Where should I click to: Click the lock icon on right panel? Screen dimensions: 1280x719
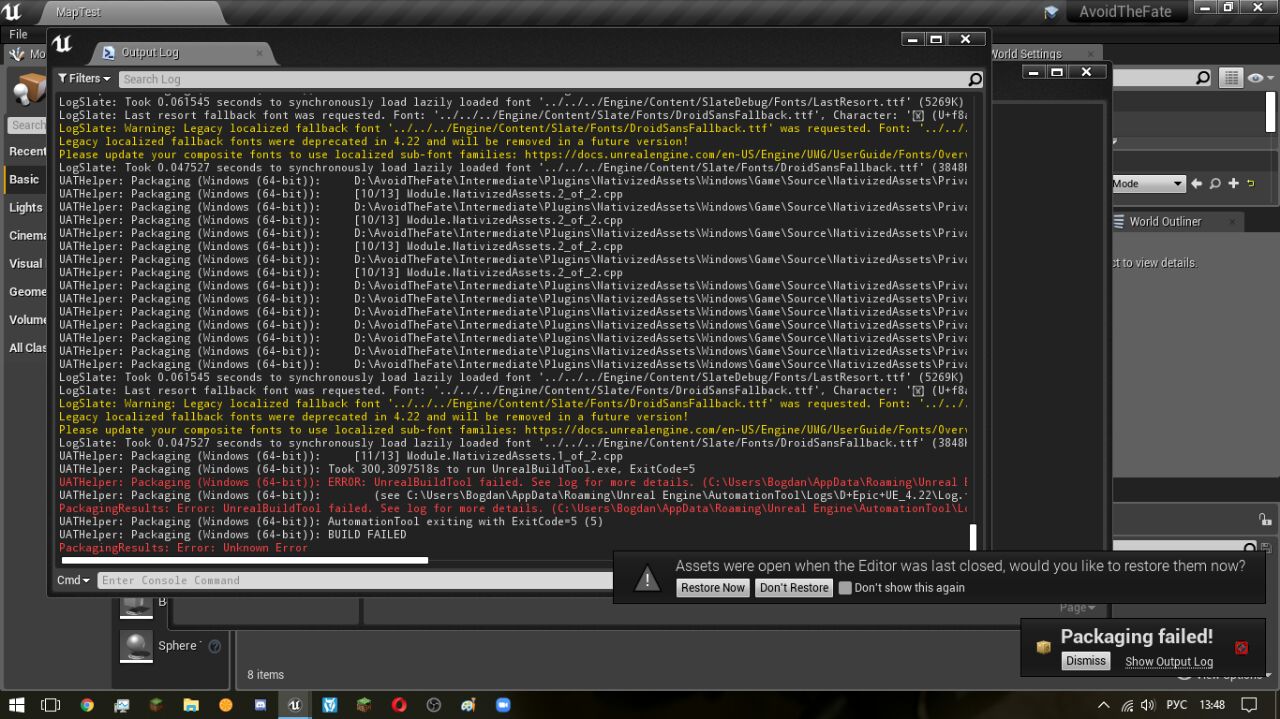tap(1265, 519)
